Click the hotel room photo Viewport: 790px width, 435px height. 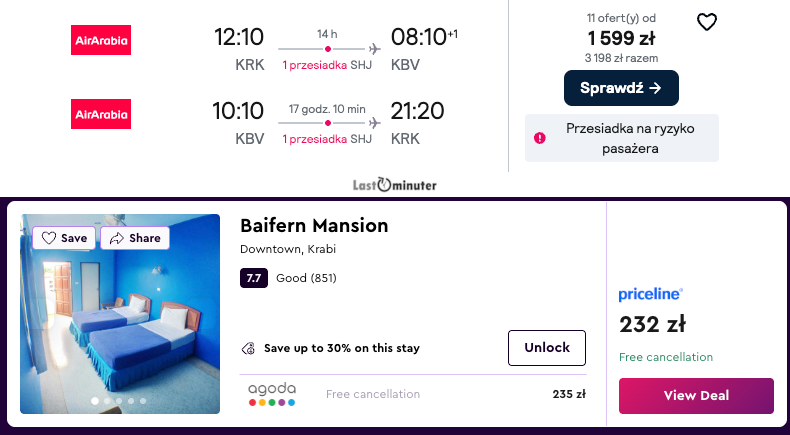[120, 320]
